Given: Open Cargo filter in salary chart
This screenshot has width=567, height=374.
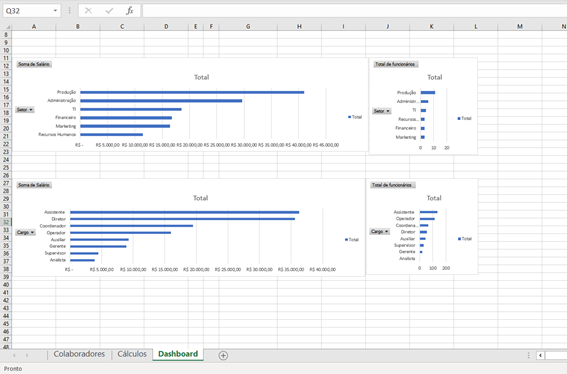Looking at the screenshot, I should [x=25, y=232].
